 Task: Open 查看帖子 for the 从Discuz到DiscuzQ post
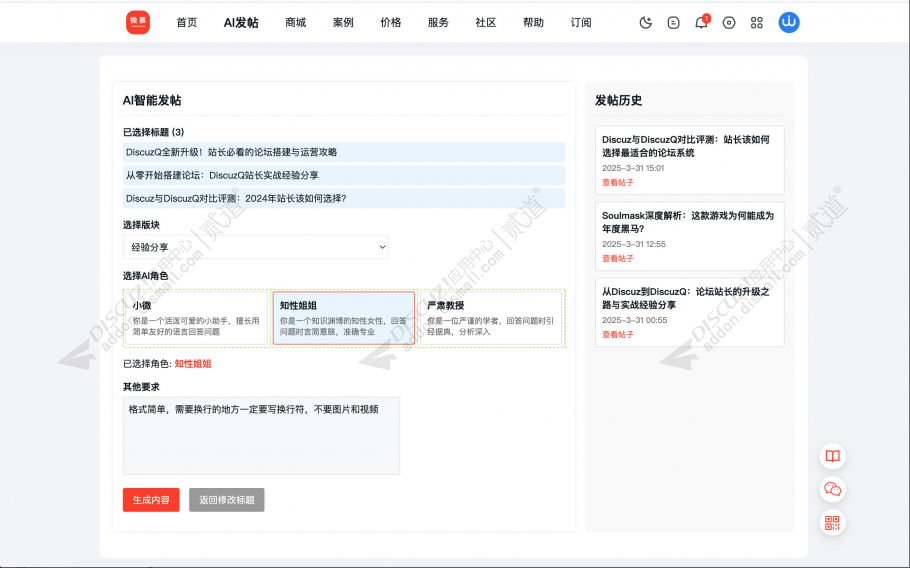point(618,334)
